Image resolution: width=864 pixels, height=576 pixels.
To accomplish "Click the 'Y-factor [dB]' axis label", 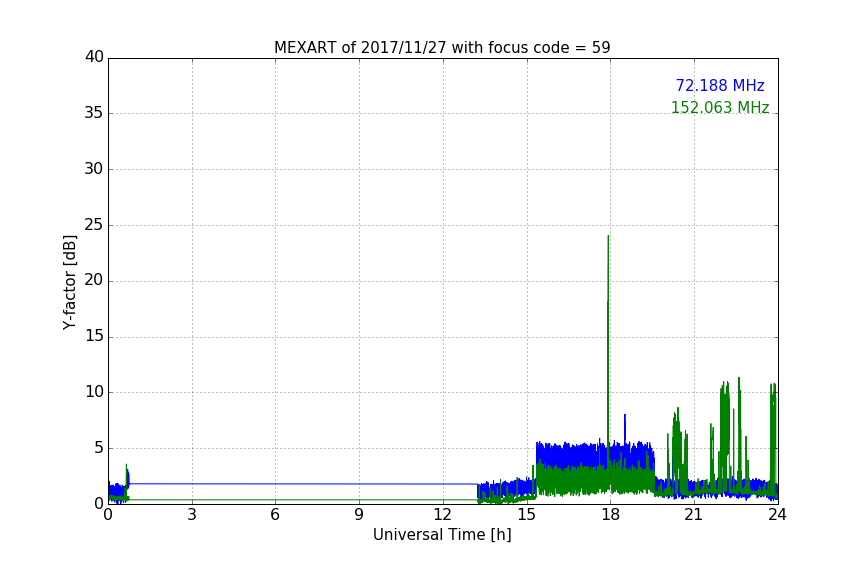I will pos(69,282).
